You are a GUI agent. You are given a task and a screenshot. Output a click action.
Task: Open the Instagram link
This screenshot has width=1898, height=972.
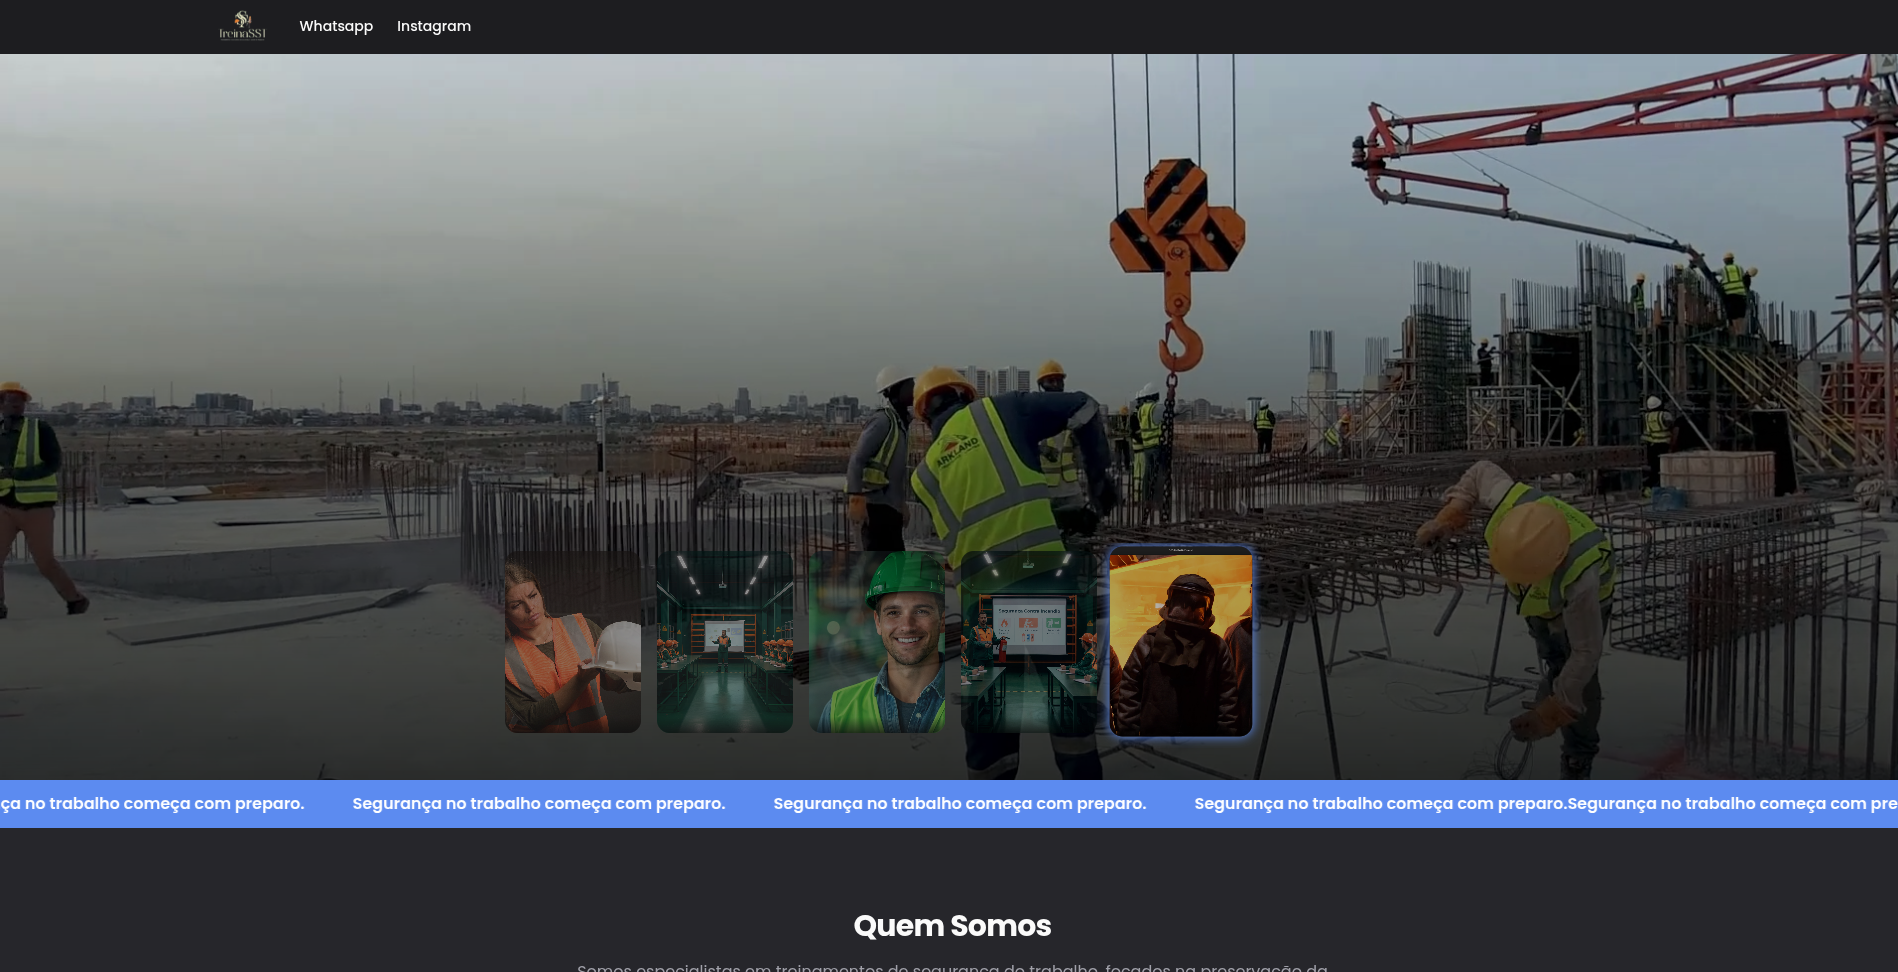pyautogui.click(x=434, y=26)
